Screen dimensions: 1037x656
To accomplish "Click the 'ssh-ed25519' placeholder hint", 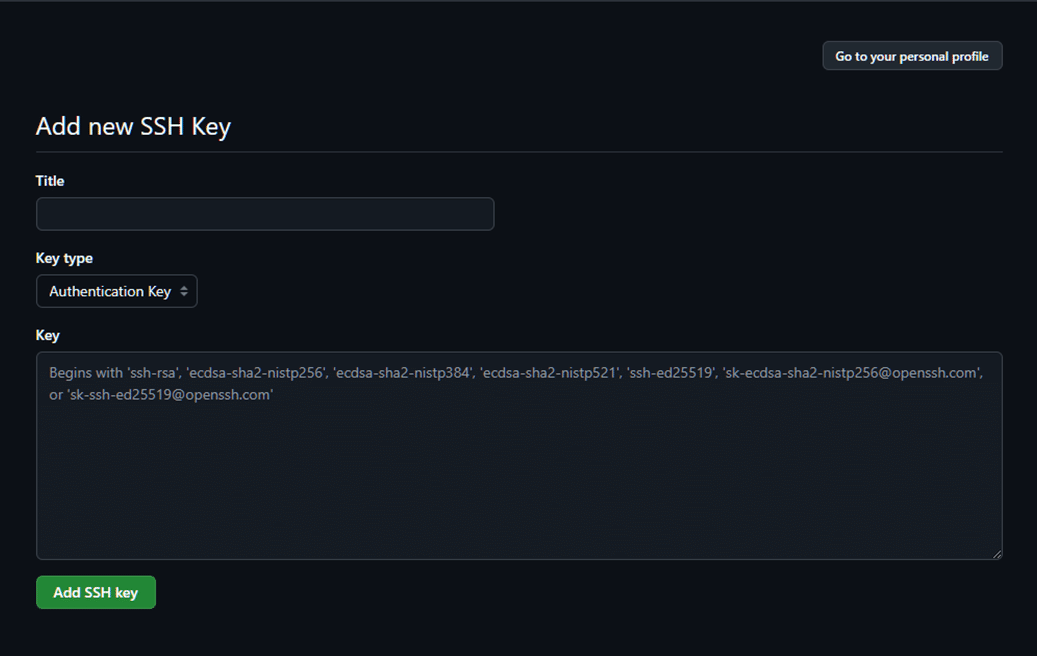I will click(x=671, y=372).
